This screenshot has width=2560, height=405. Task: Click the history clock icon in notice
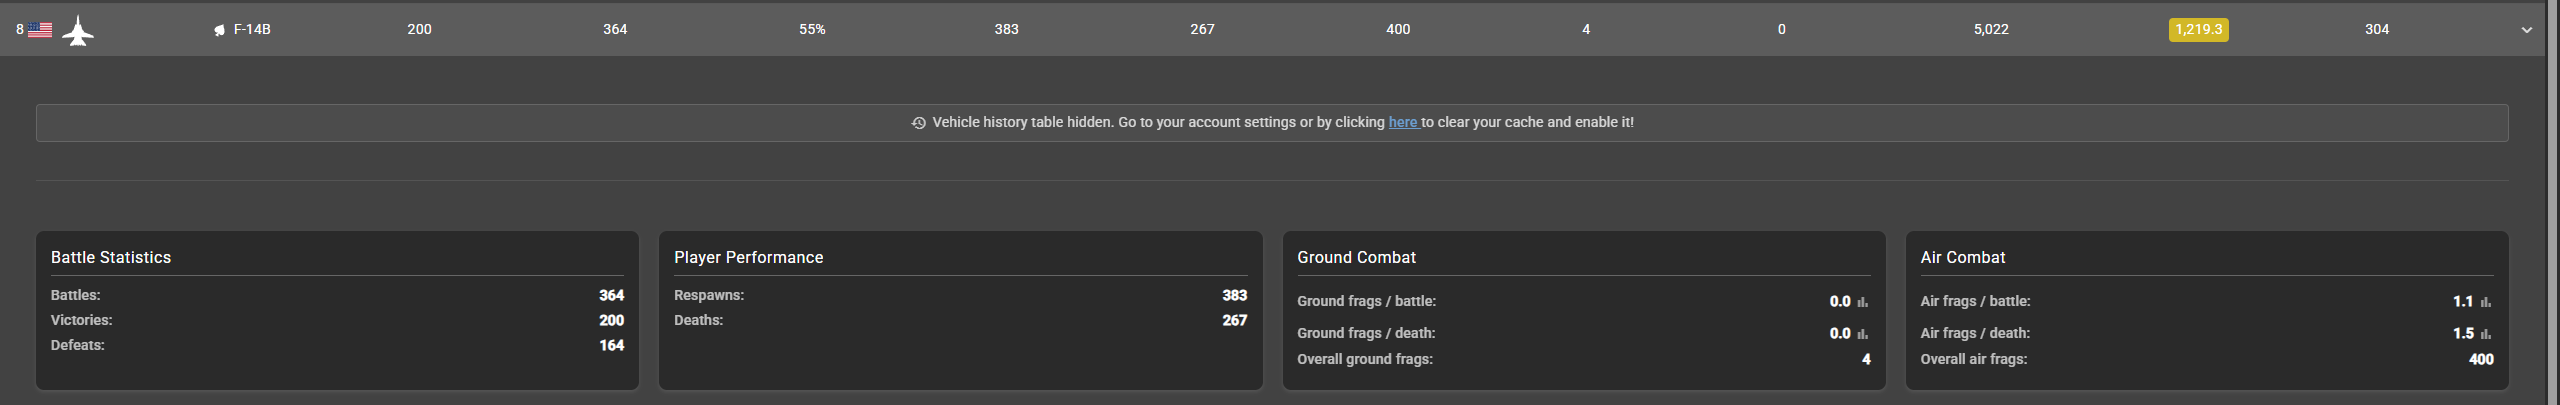tap(918, 123)
